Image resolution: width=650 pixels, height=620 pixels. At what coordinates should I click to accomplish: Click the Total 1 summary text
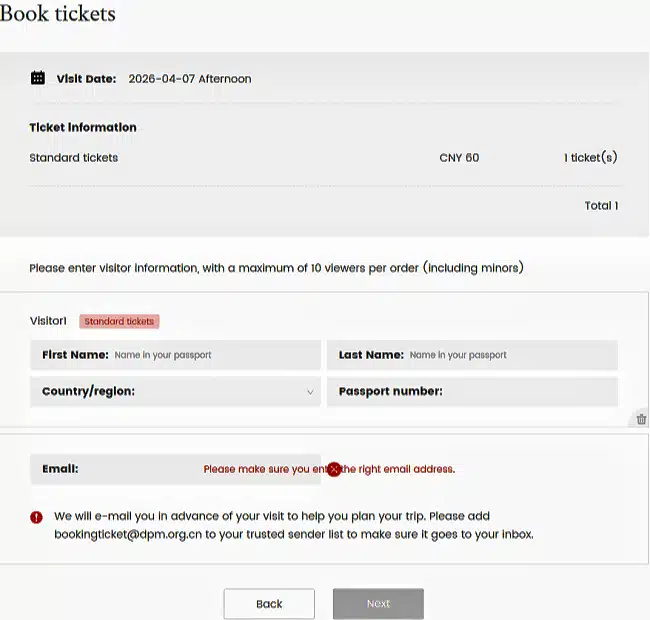coord(601,206)
